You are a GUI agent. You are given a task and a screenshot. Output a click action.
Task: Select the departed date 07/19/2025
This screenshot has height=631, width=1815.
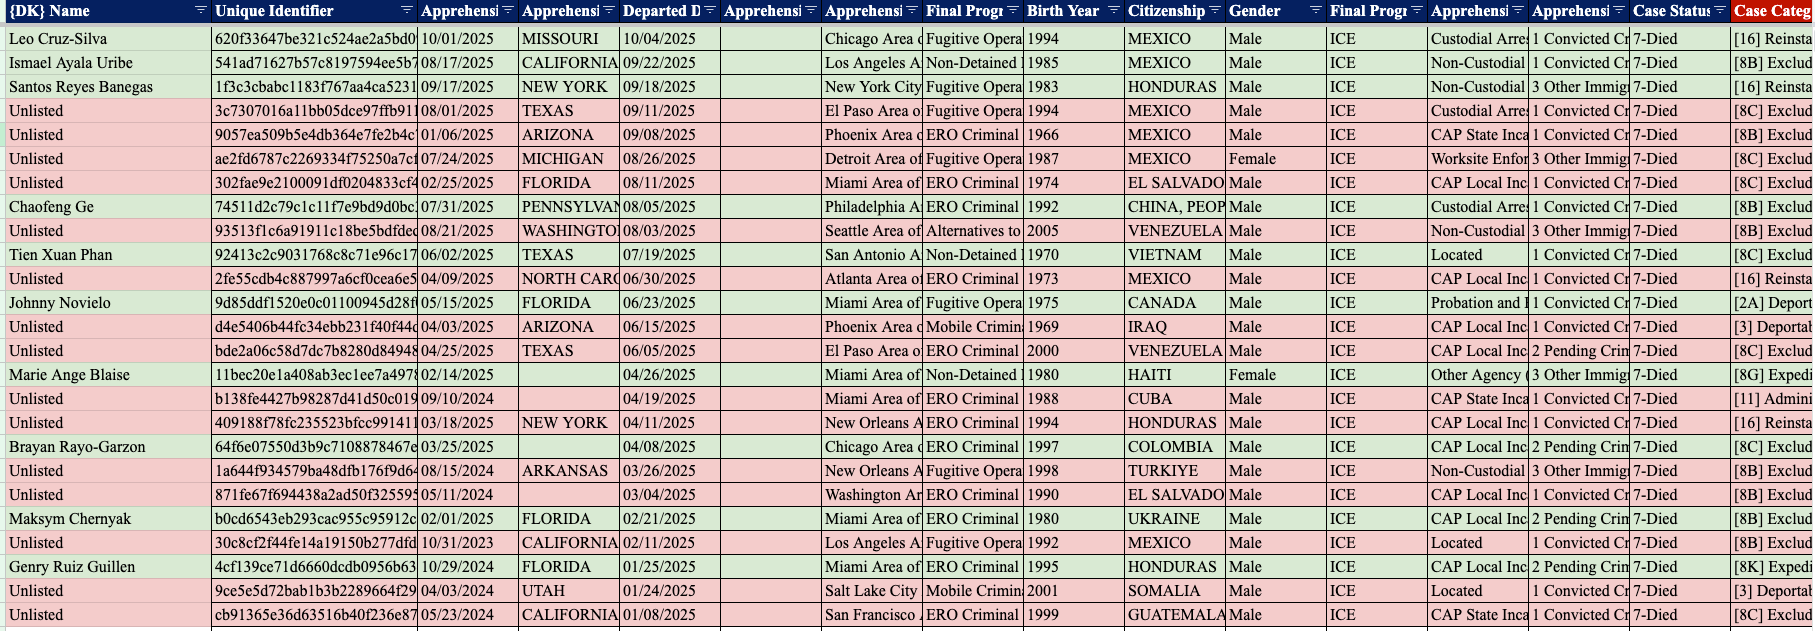tap(670, 255)
